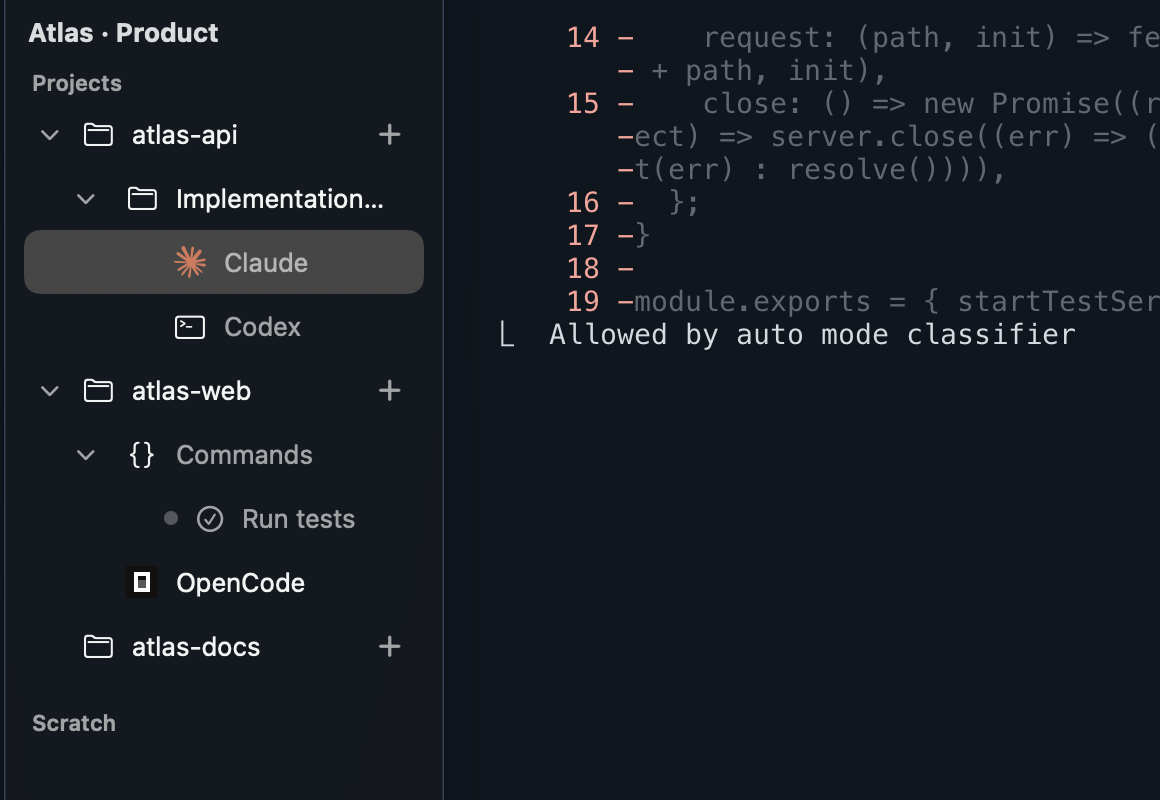Click the status dot beside Run tests

coord(171,518)
